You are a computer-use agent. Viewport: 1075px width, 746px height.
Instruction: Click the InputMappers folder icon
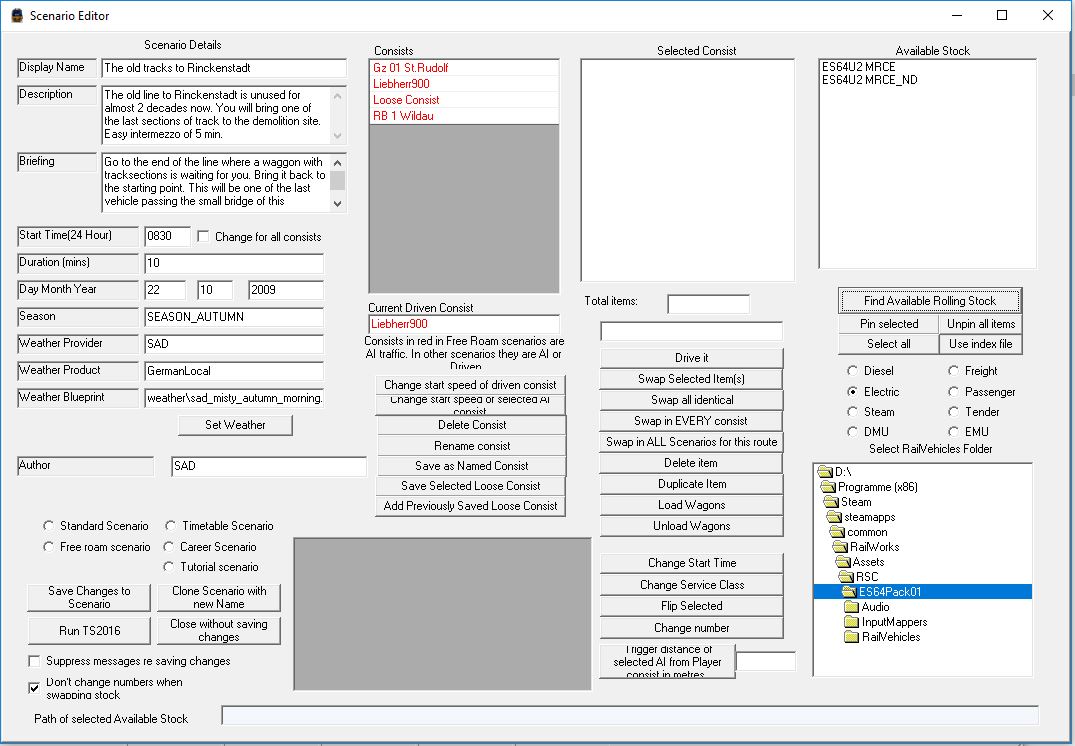coord(853,622)
